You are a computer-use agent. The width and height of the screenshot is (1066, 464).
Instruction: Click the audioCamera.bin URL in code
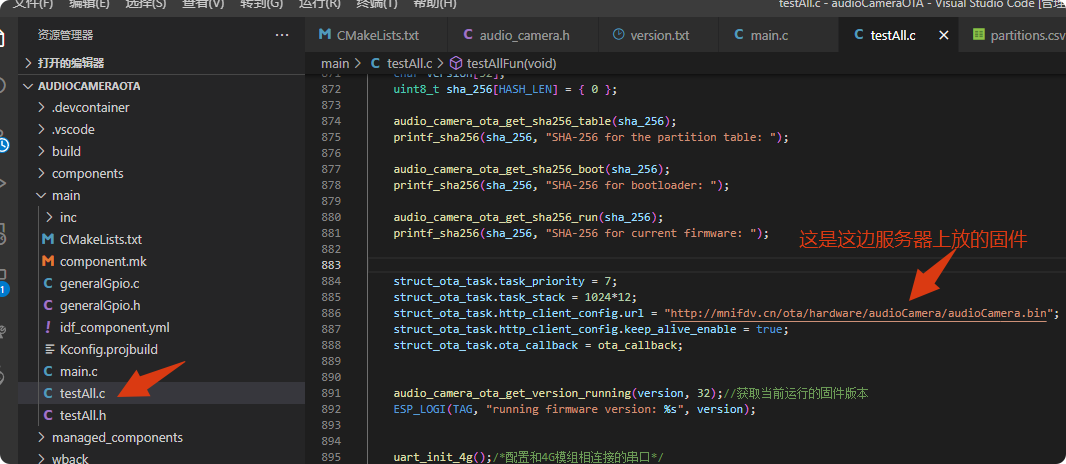860,313
